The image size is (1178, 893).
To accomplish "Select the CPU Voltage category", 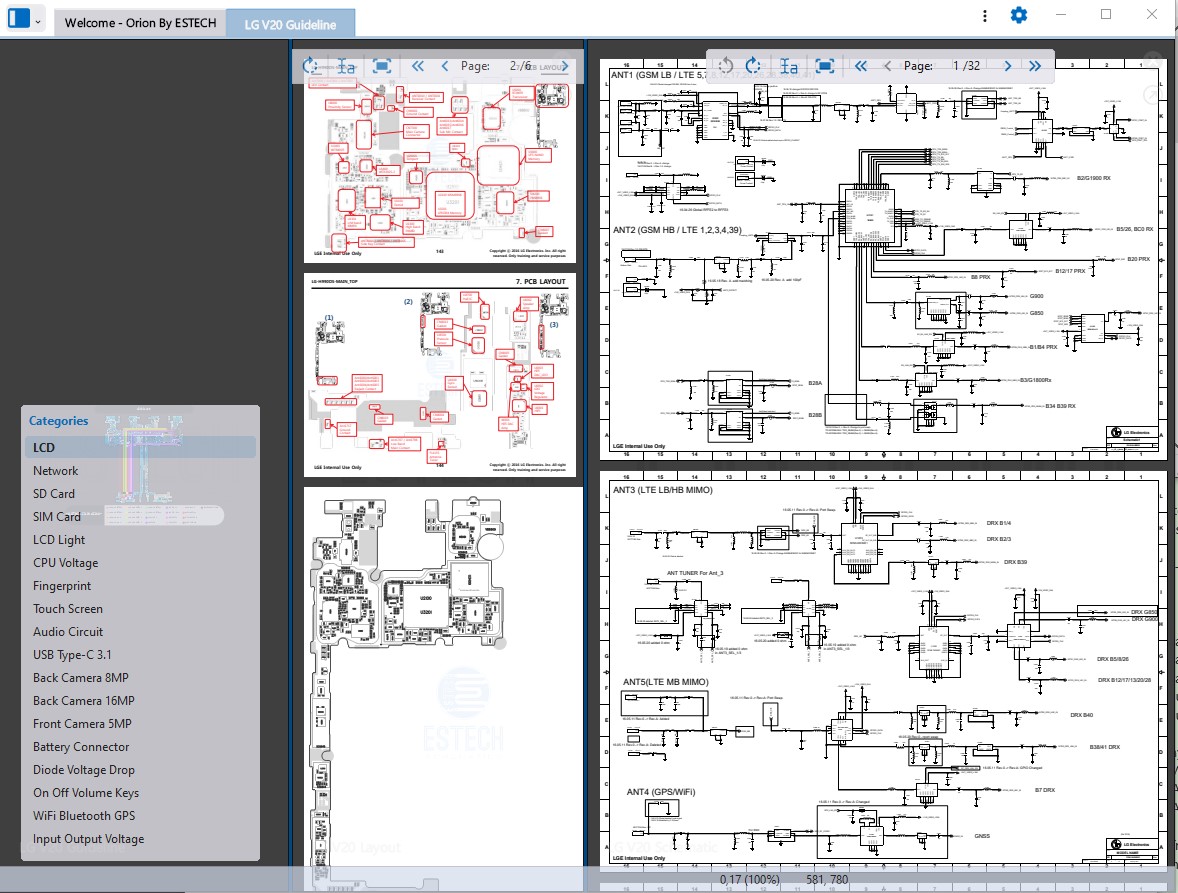I will [140, 563].
